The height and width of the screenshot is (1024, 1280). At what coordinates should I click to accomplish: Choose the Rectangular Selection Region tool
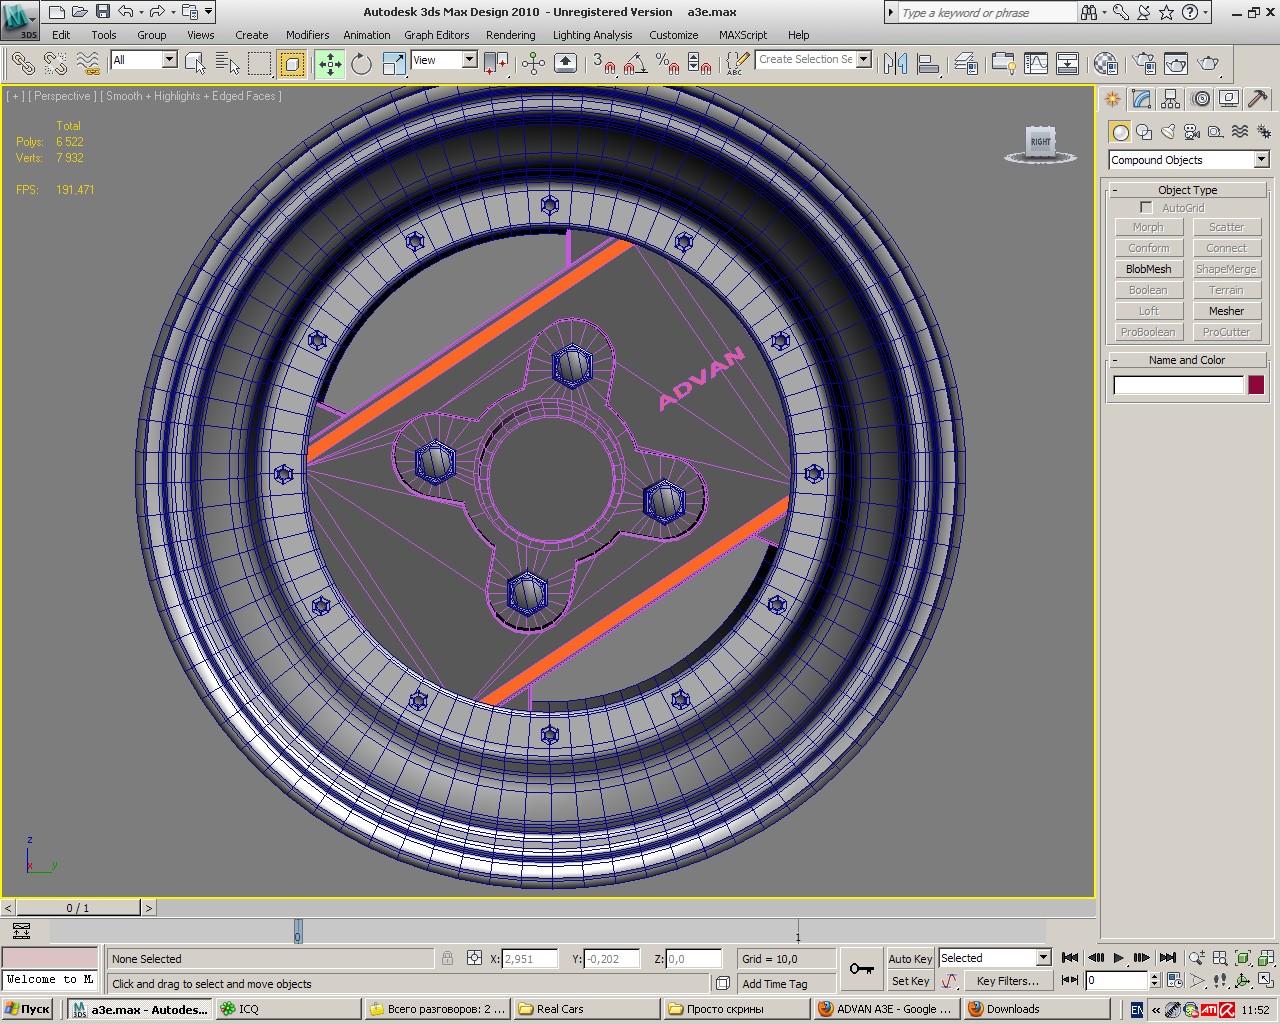(x=259, y=64)
